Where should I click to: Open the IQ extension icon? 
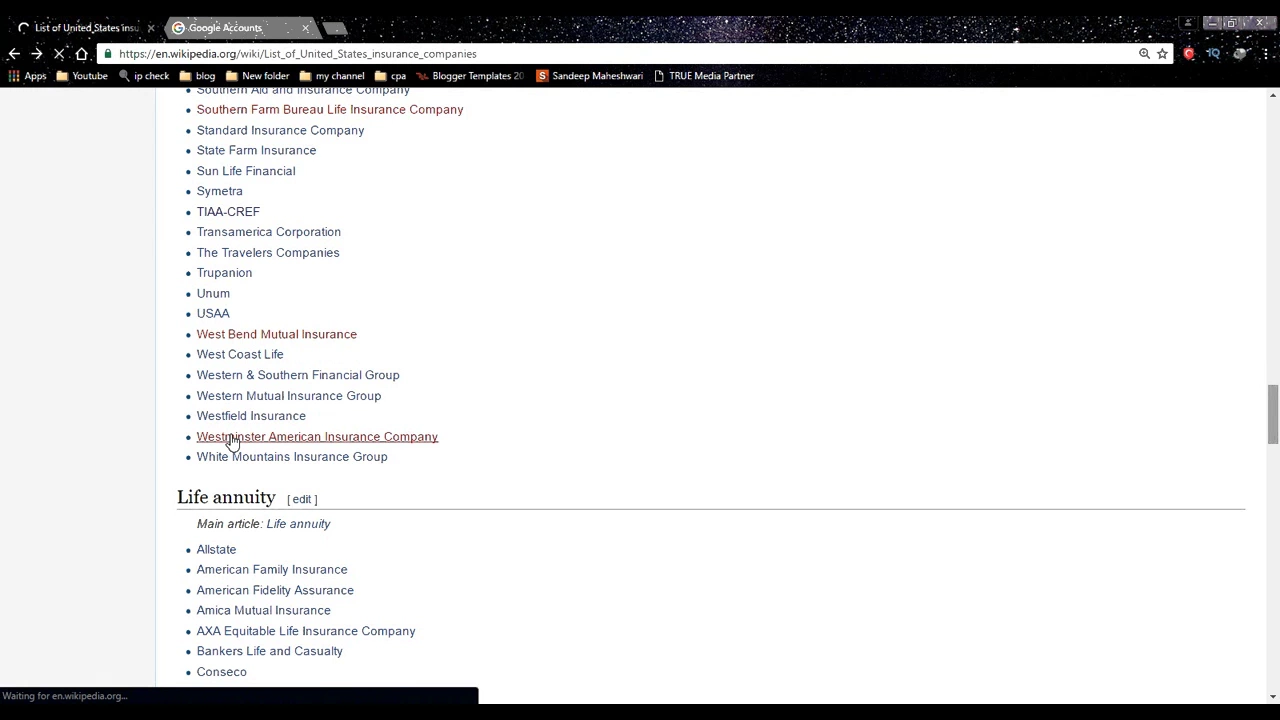1213,54
